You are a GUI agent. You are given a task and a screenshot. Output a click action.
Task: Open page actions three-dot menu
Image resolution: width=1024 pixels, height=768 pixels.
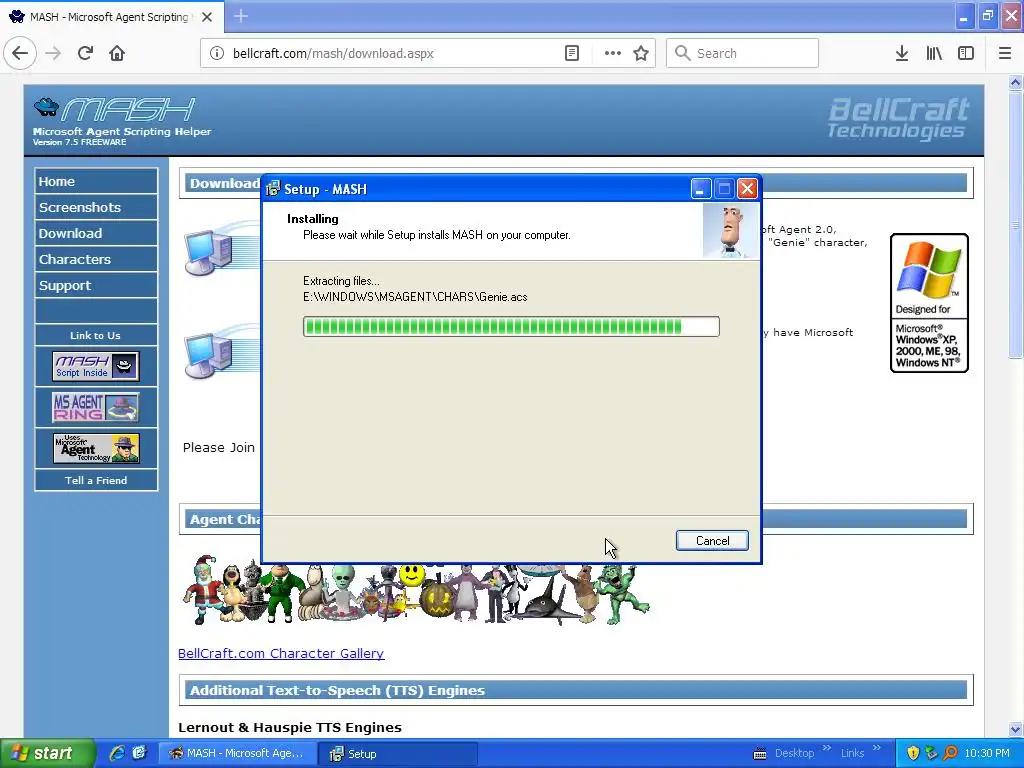point(613,53)
